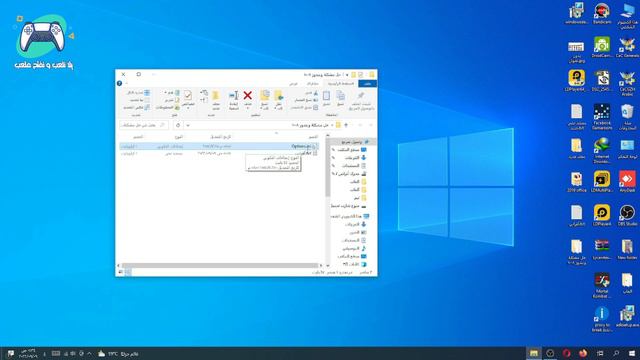Click Paste shortcut in Clipboard group
The width and height of the screenshot is (640, 360).
click(304, 107)
